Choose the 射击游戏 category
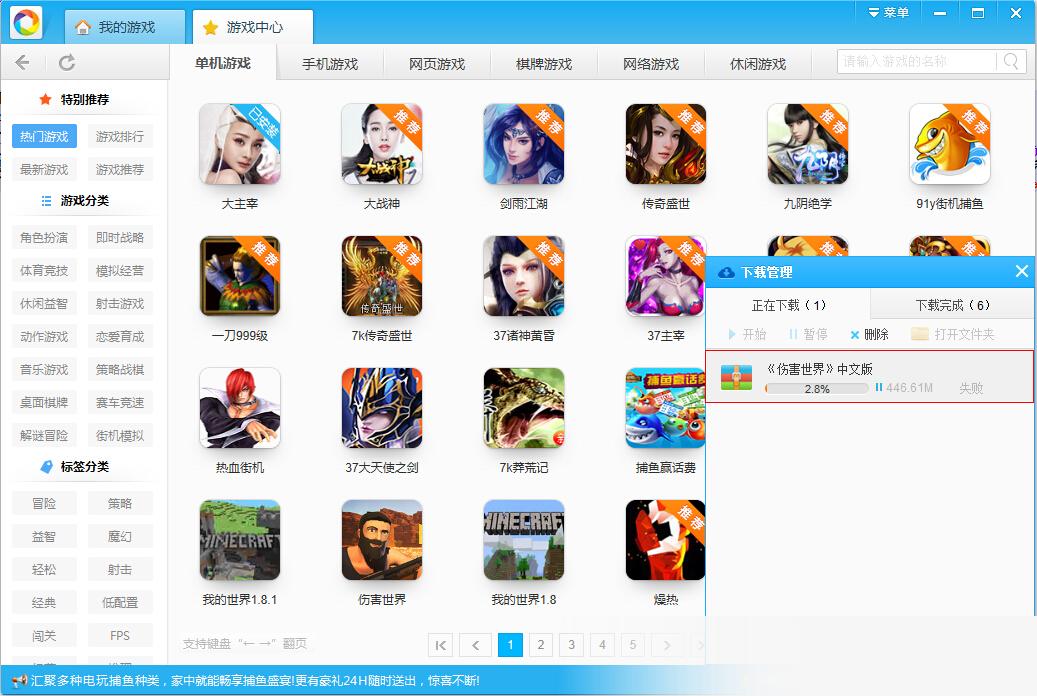This screenshot has width=1037, height=696. click(x=120, y=304)
